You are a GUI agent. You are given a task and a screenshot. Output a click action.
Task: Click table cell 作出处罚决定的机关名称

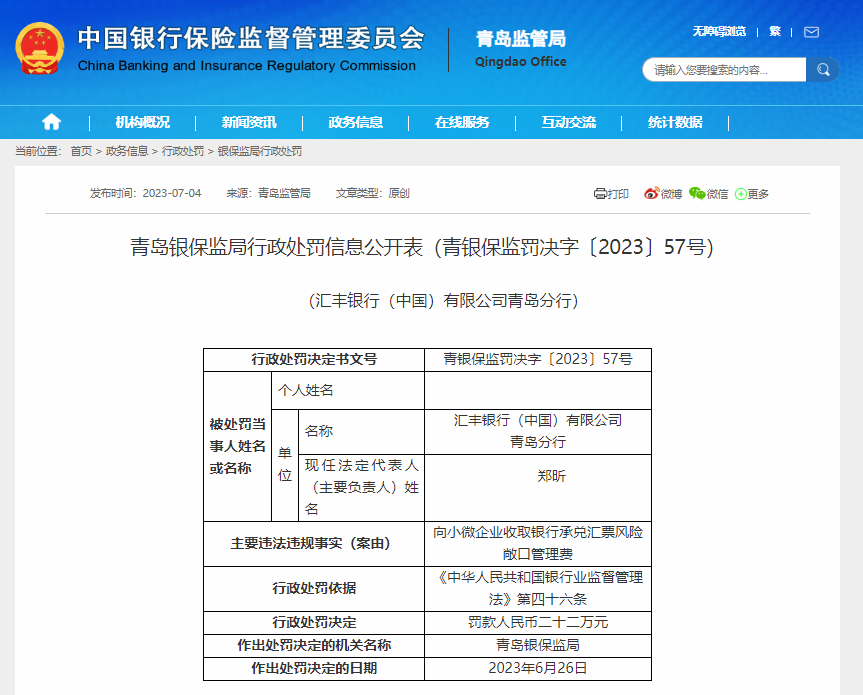tap(314, 645)
